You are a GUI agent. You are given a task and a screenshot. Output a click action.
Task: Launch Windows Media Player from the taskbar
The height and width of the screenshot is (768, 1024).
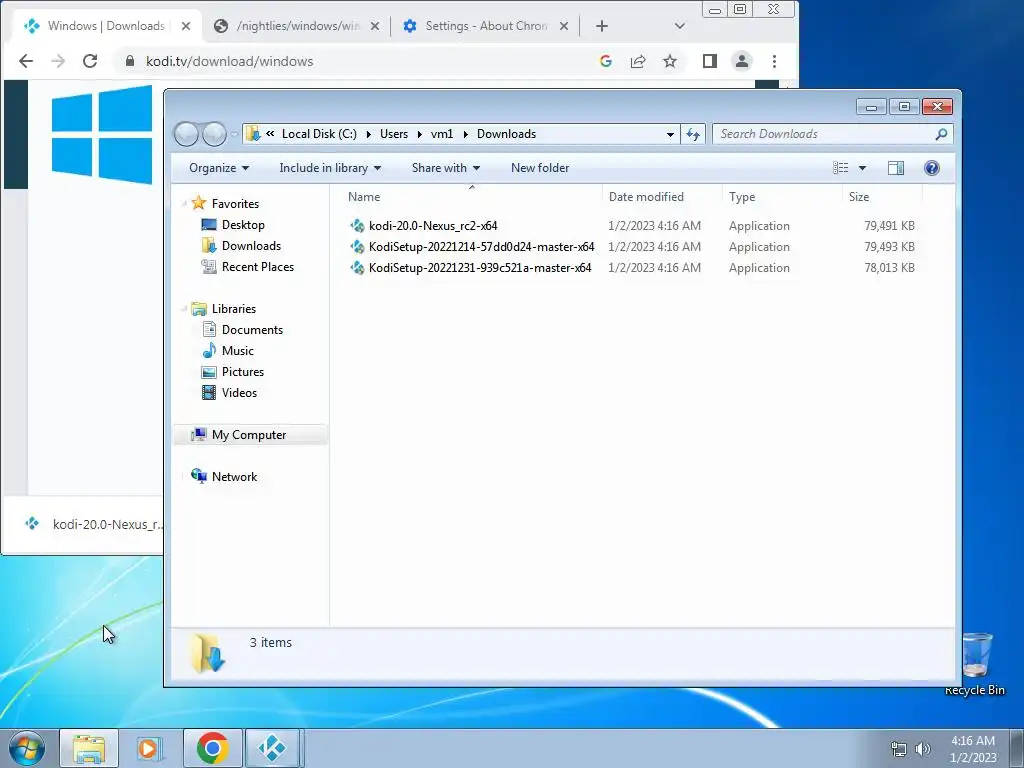click(x=149, y=748)
